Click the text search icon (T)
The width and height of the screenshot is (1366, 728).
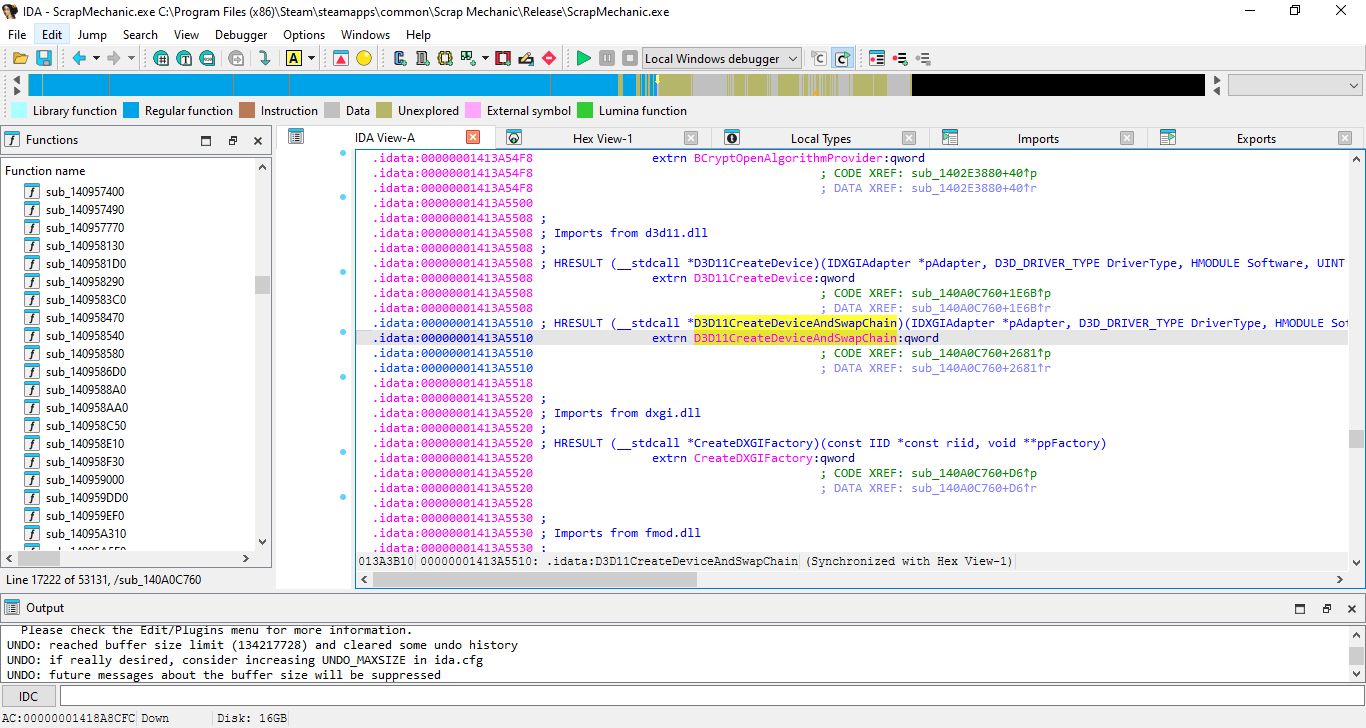[184, 59]
